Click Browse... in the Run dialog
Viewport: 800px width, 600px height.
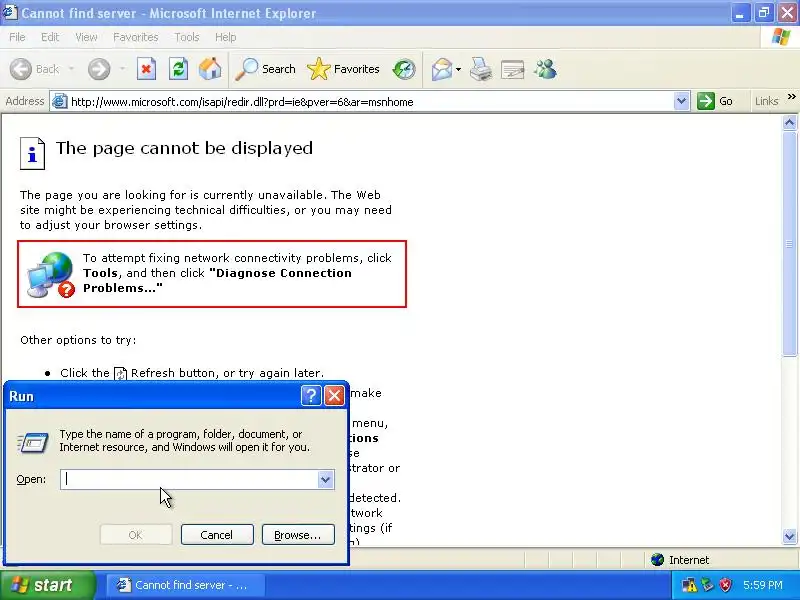[298, 535]
